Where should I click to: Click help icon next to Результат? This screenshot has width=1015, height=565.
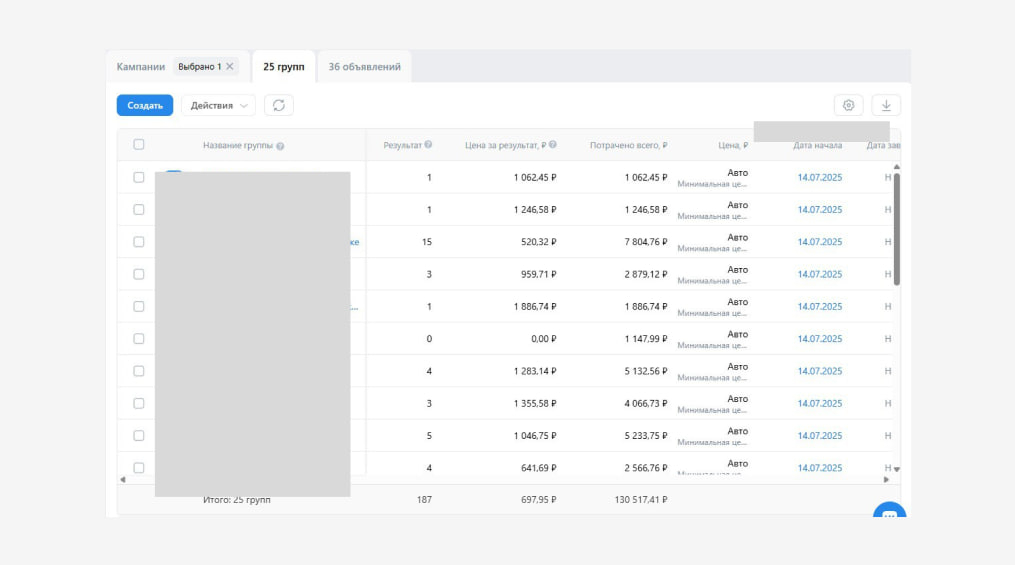[x=428, y=145]
